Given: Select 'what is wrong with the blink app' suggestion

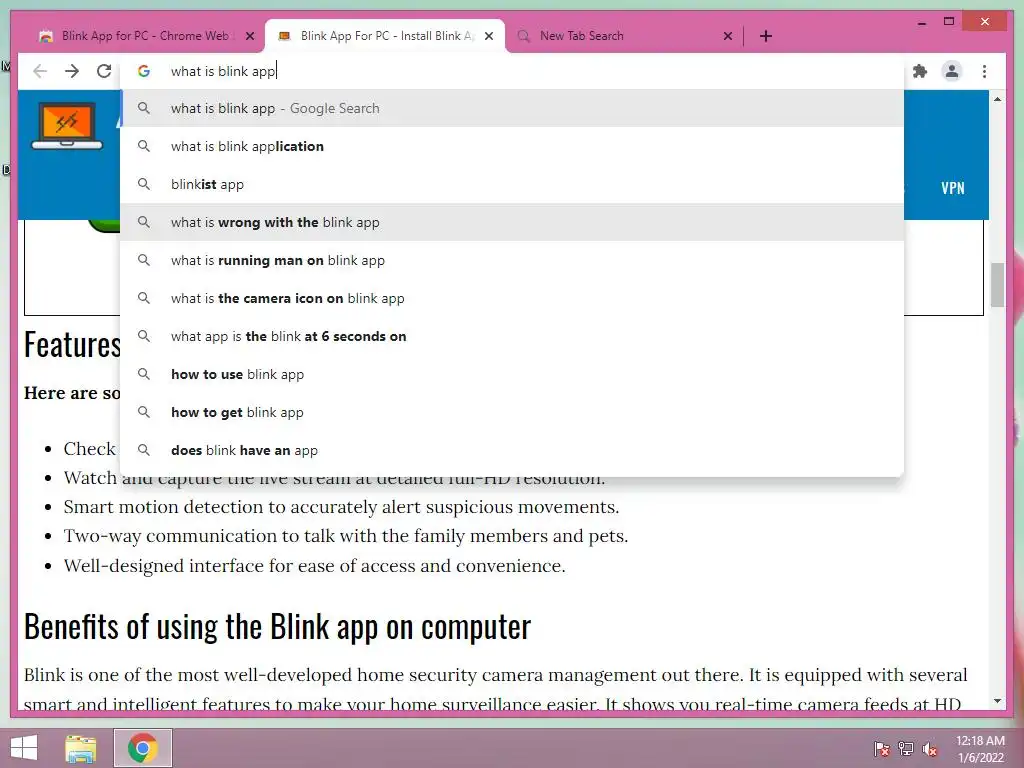Looking at the screenshot, I should [512, 222].
